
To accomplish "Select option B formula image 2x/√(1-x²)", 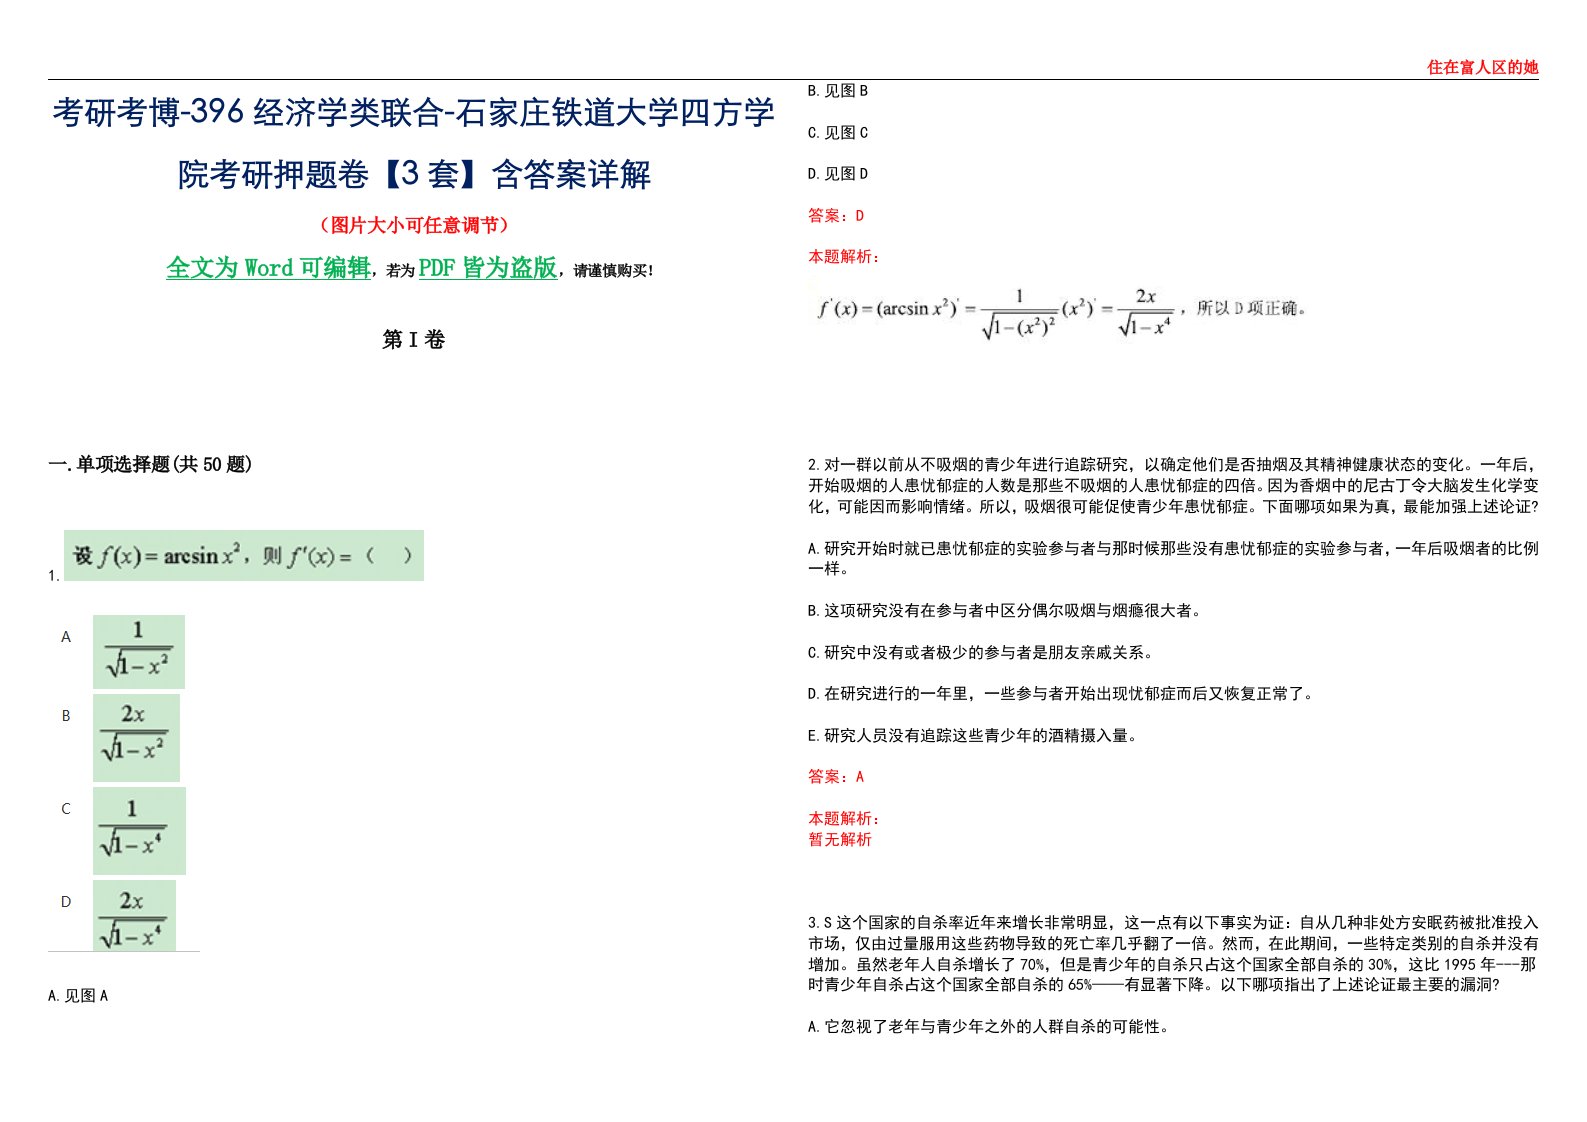I will coord(136,738).
